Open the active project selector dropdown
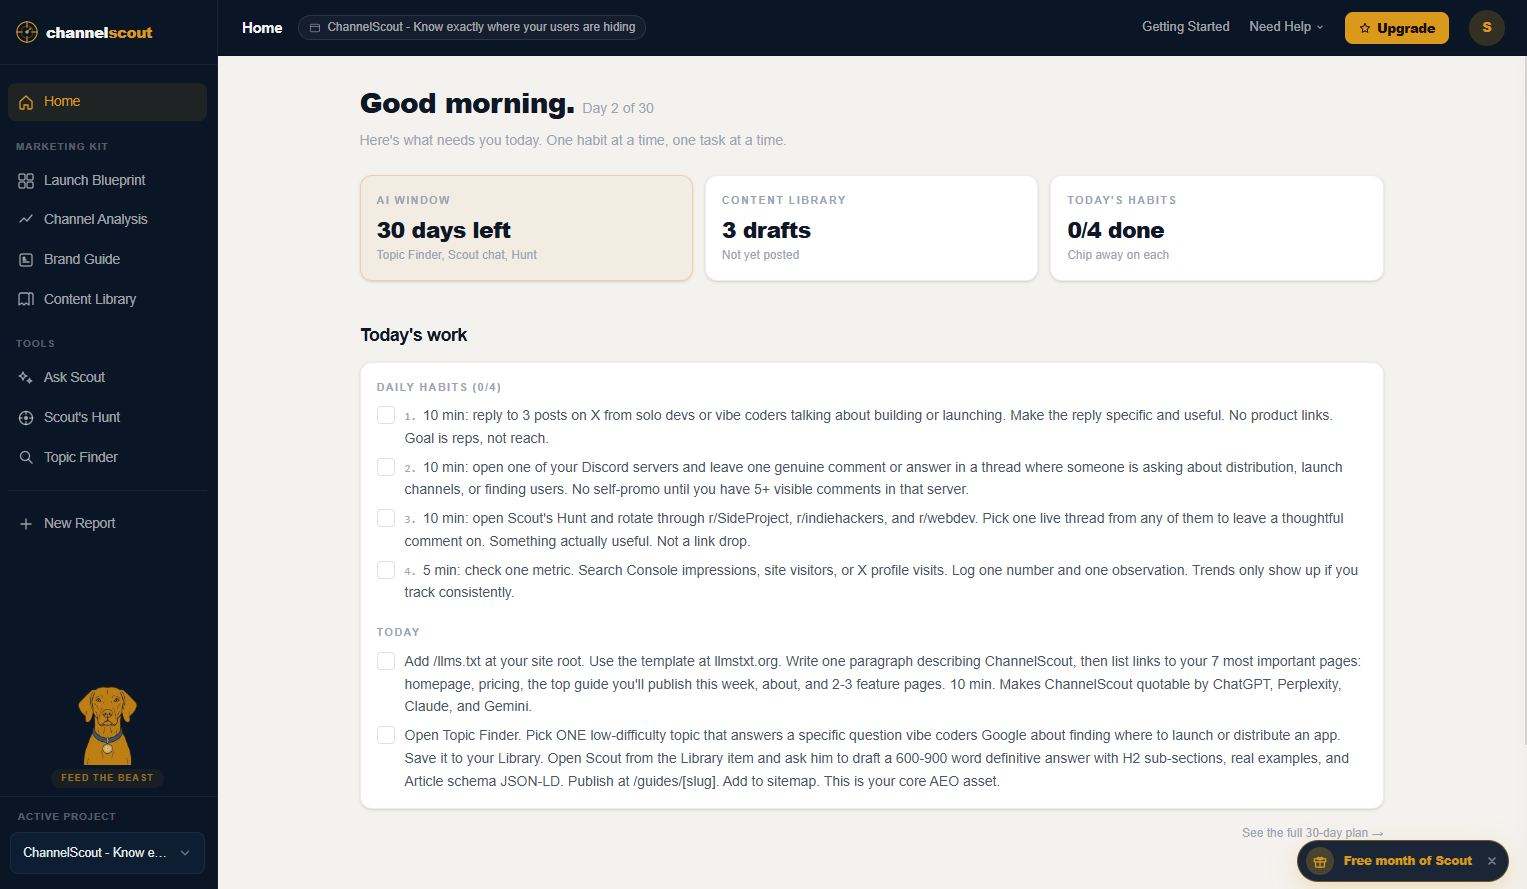The image size is (1527, 889). (x=107, y=853)
